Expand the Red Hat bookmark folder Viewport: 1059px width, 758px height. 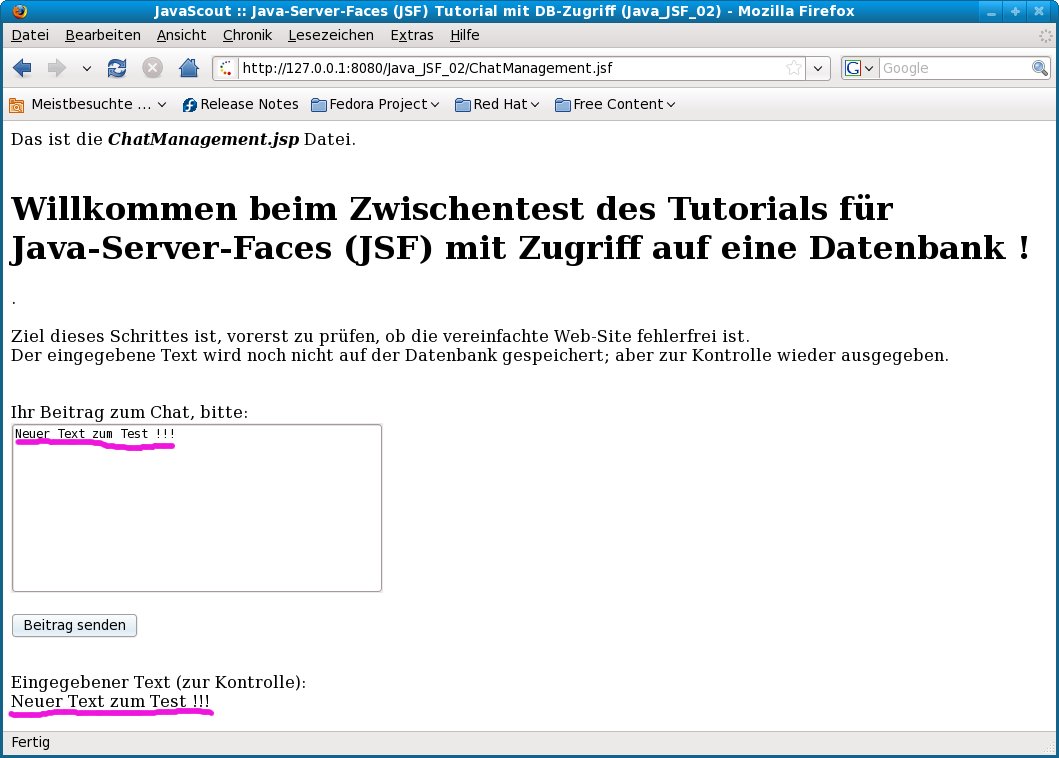[497, 104]
